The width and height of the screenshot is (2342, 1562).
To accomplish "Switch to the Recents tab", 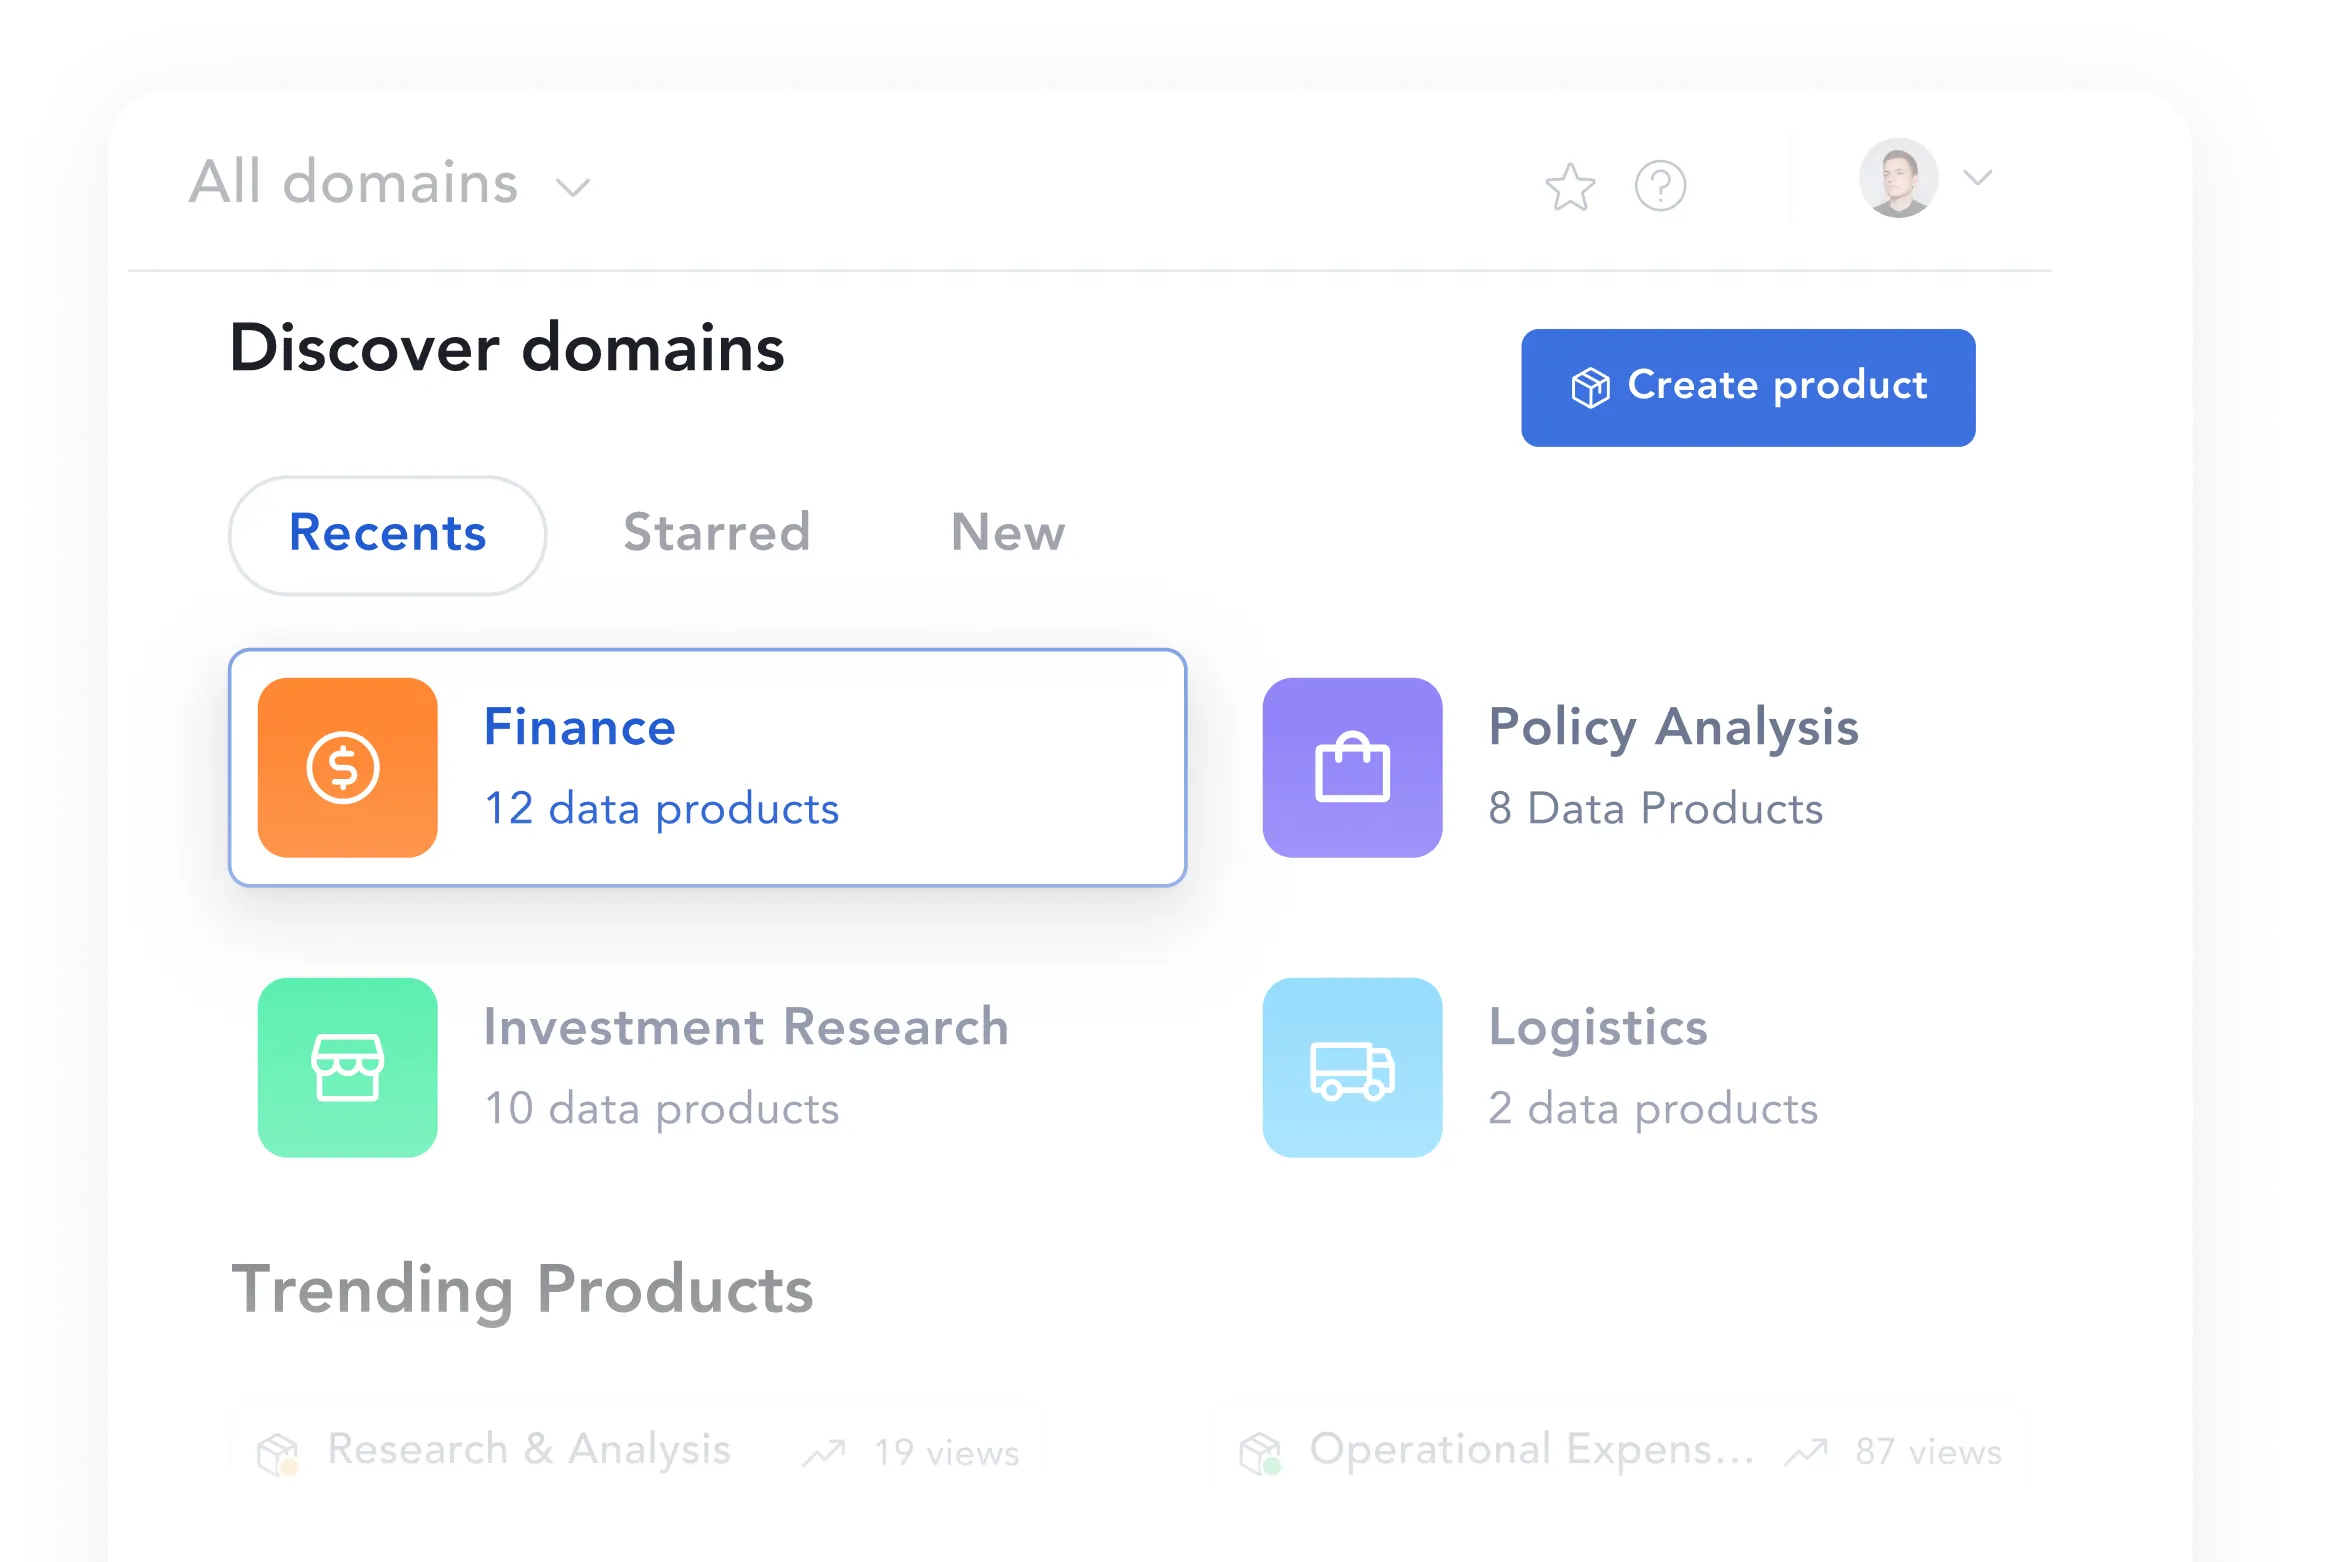I will tap(387, 535).
